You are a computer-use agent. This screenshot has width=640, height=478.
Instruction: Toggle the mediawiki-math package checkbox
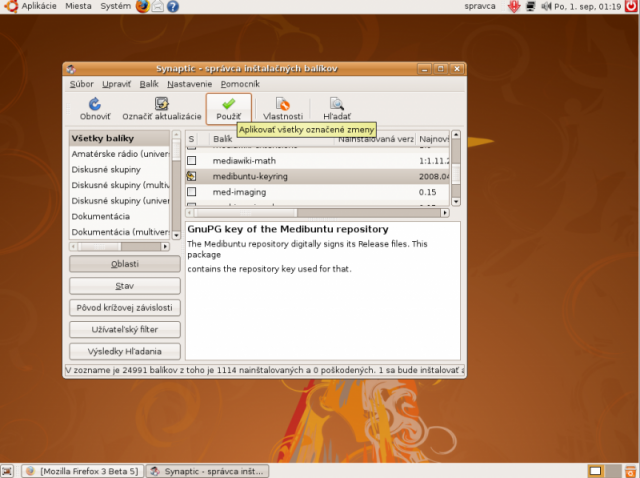pyautogui.click(x=191, y=160)
